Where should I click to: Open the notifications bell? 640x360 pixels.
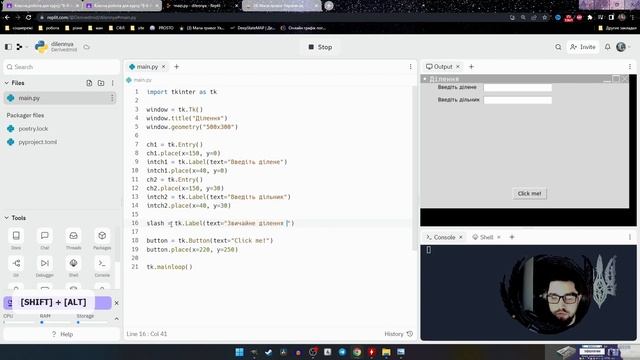click(x=607, y=47)
